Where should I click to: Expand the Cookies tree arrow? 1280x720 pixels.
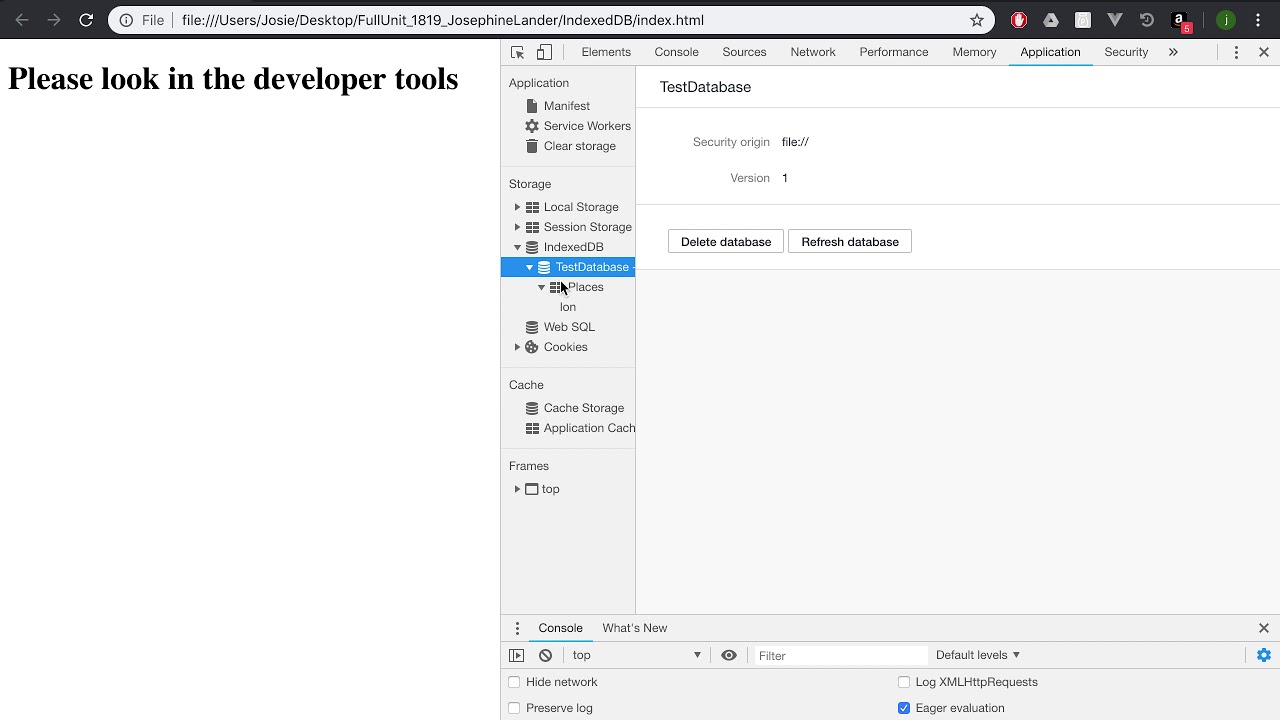pos(517,347)
